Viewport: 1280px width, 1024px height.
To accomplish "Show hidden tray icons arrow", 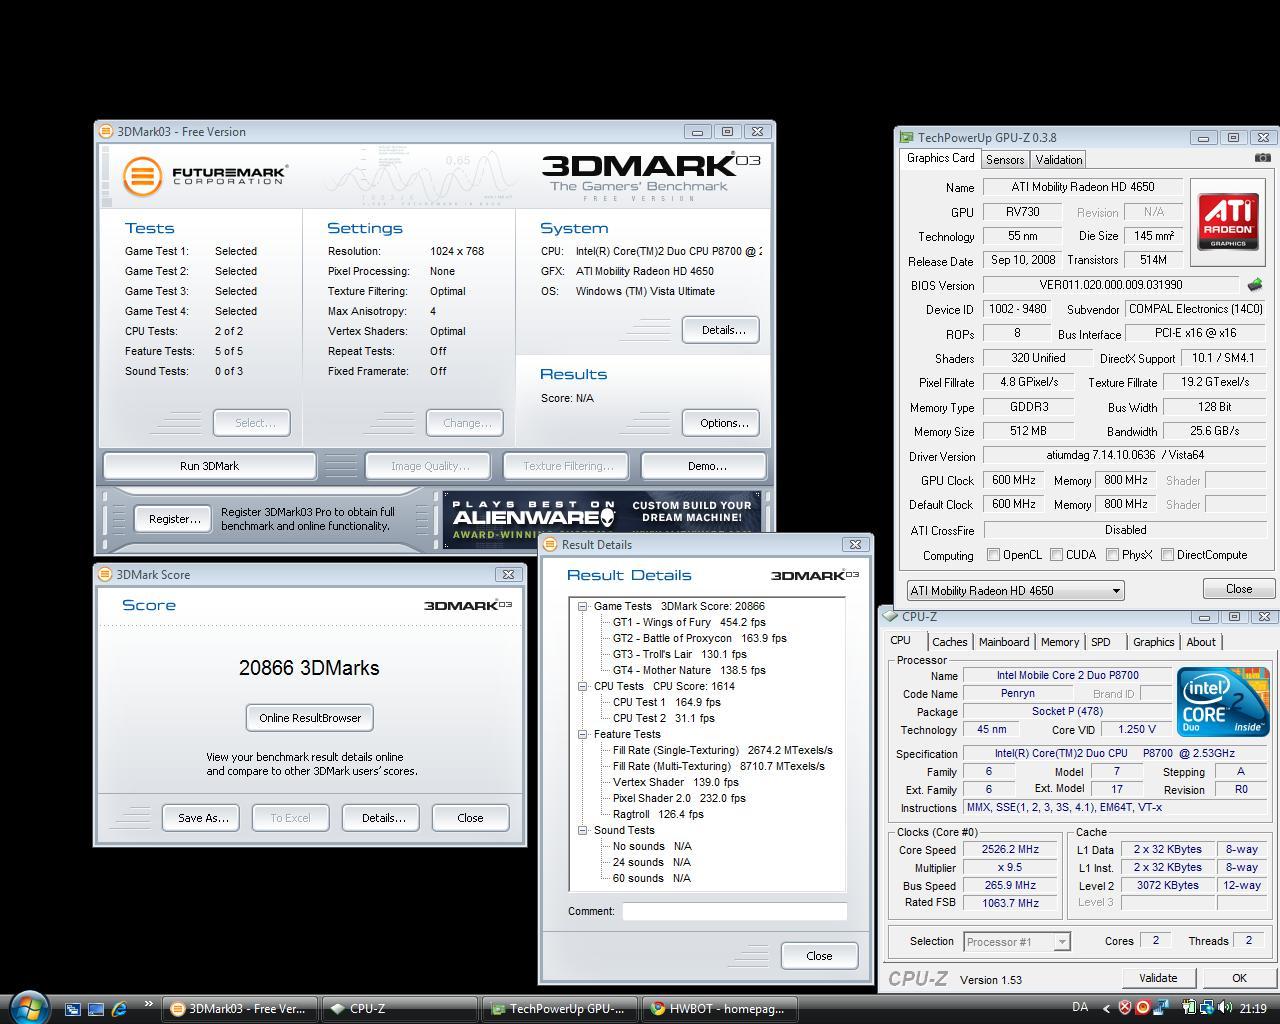I will pos(1106,1008).
